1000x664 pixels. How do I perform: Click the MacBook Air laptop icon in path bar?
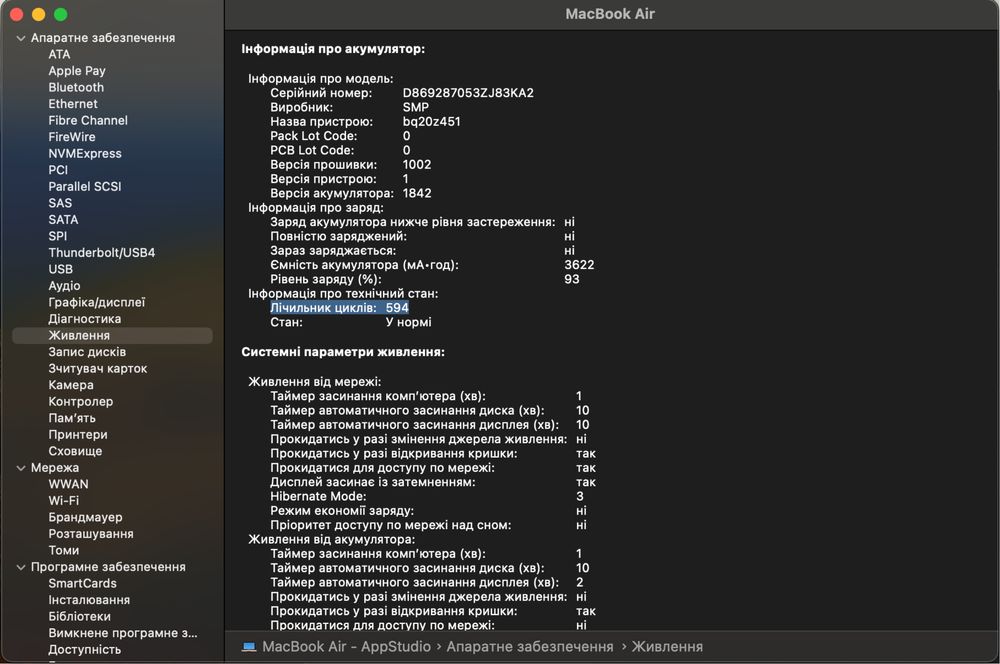coord(249,647)
